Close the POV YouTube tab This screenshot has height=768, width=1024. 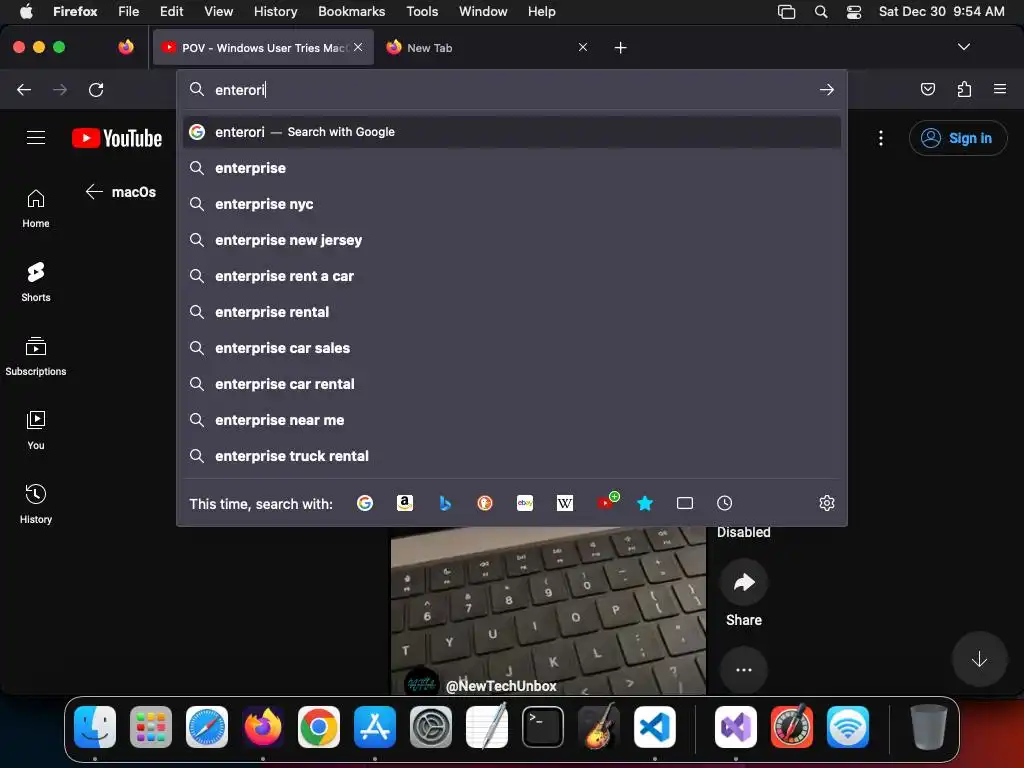pos(358,47)
